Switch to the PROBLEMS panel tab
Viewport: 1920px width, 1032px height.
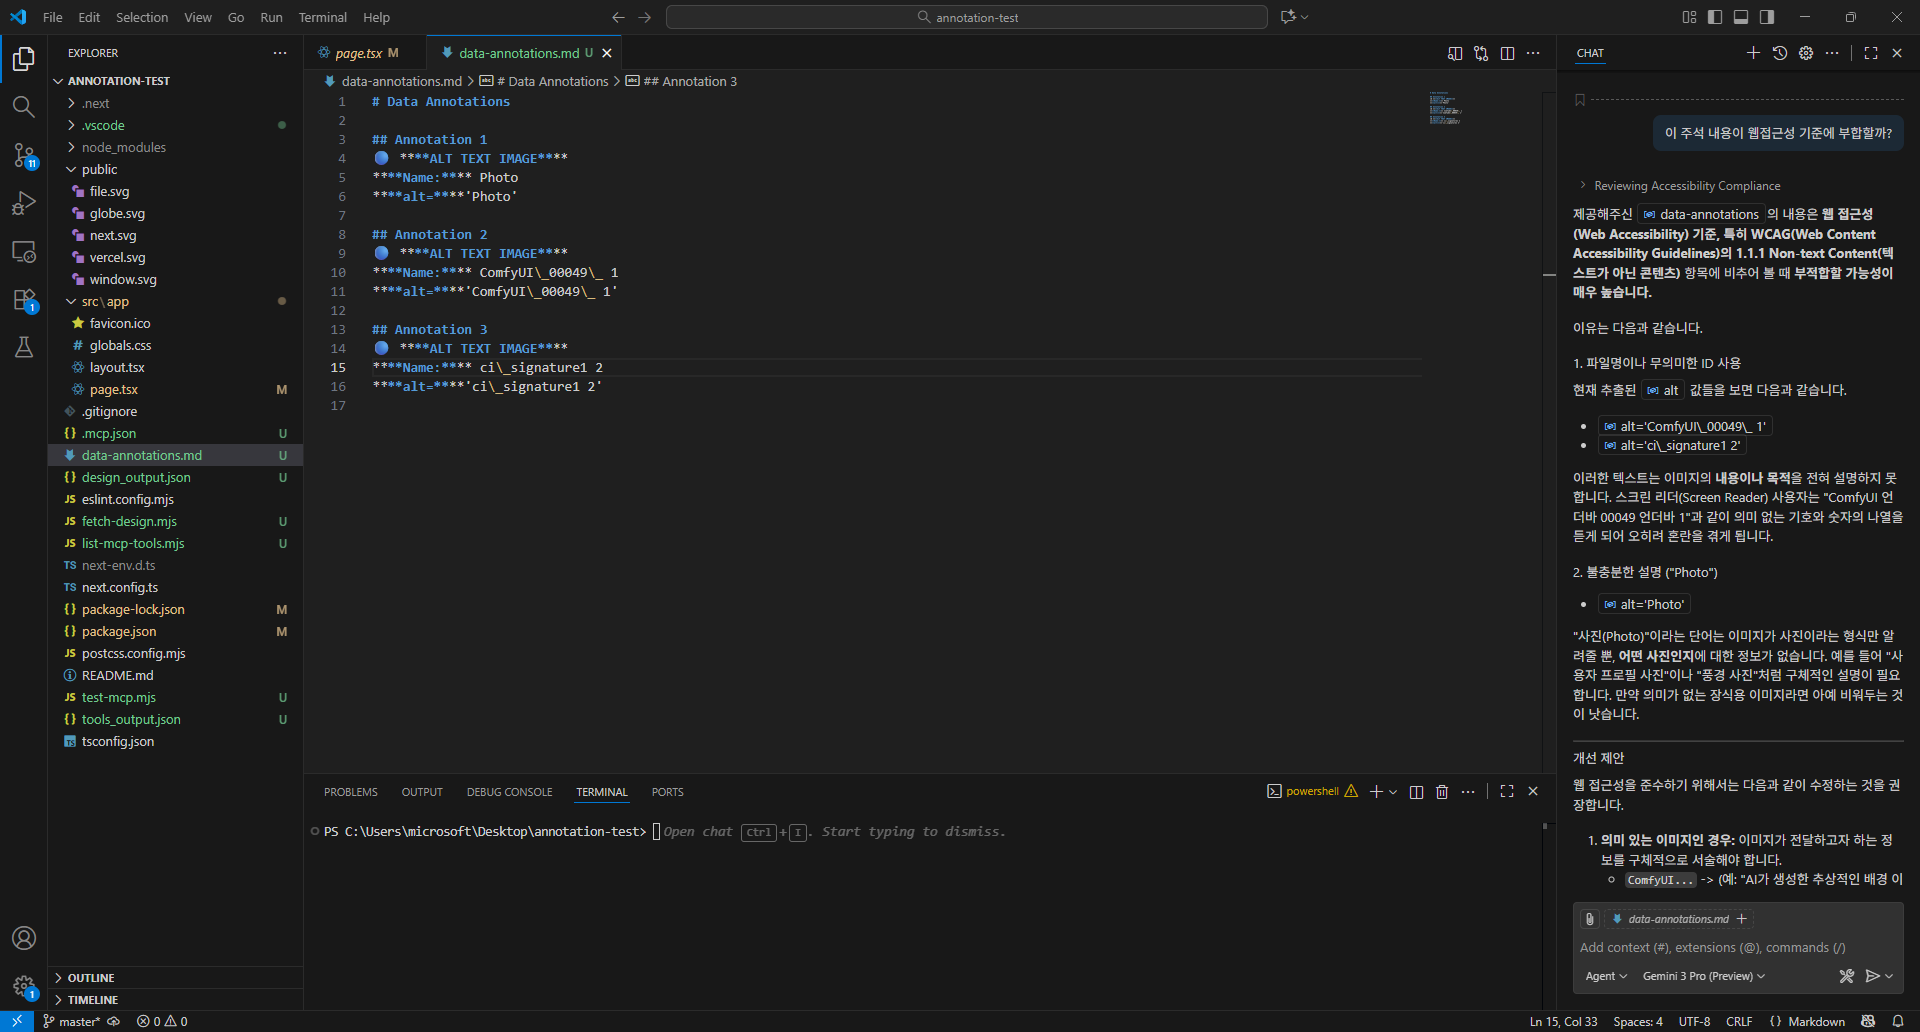pos(350,792)
